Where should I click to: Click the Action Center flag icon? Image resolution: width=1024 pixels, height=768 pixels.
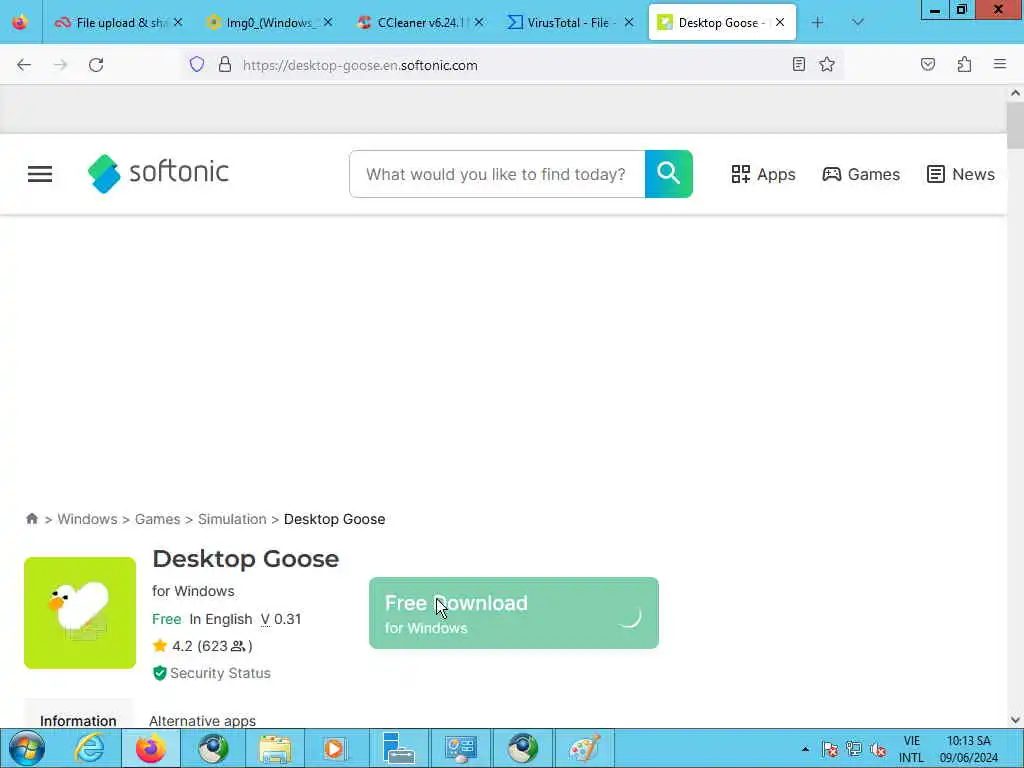(830, 749)
